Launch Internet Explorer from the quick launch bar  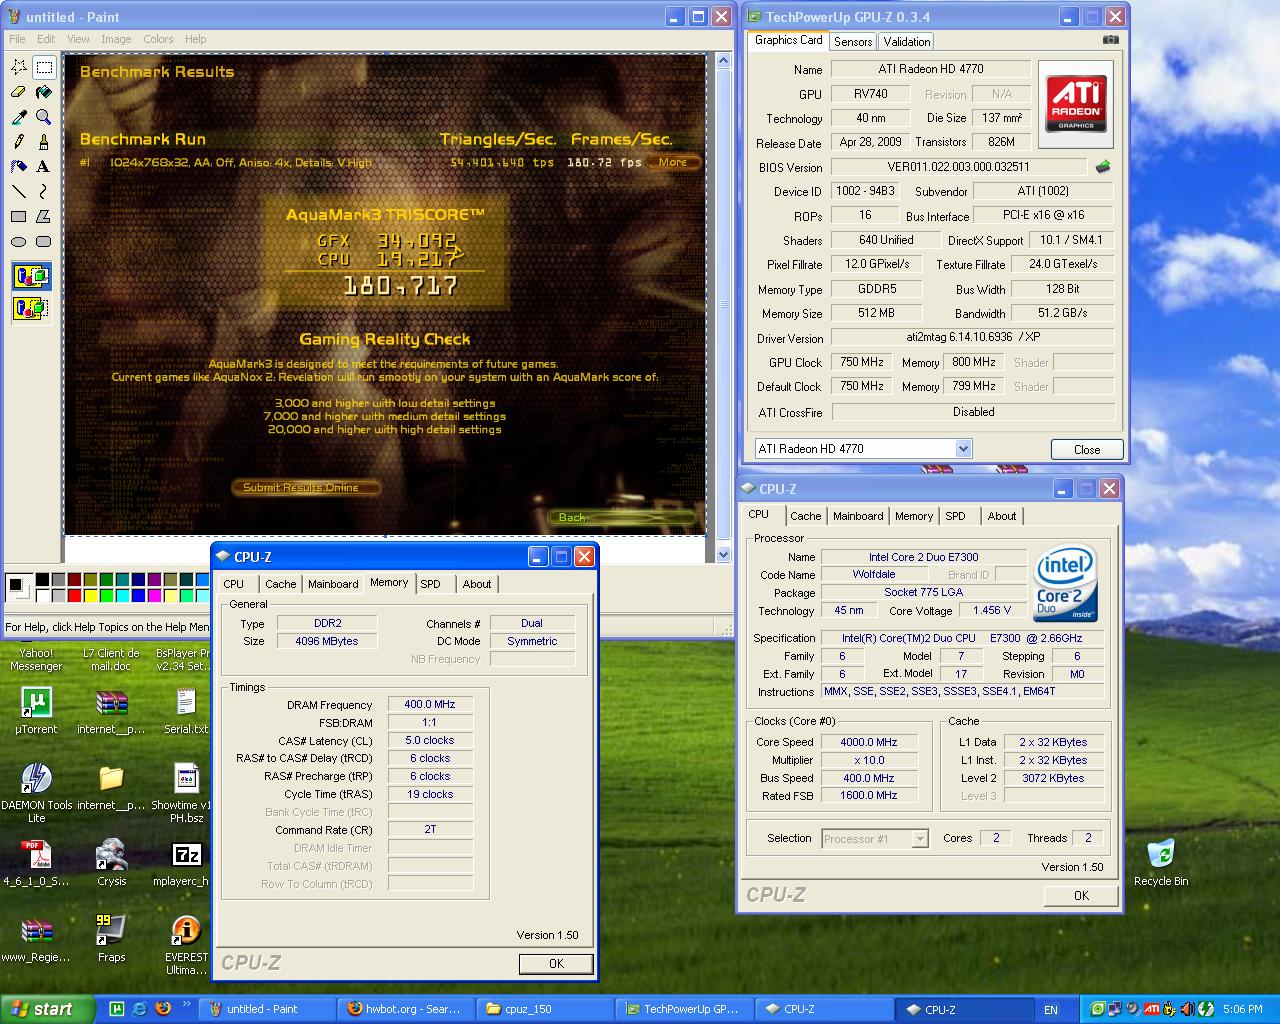(139, 1009)
